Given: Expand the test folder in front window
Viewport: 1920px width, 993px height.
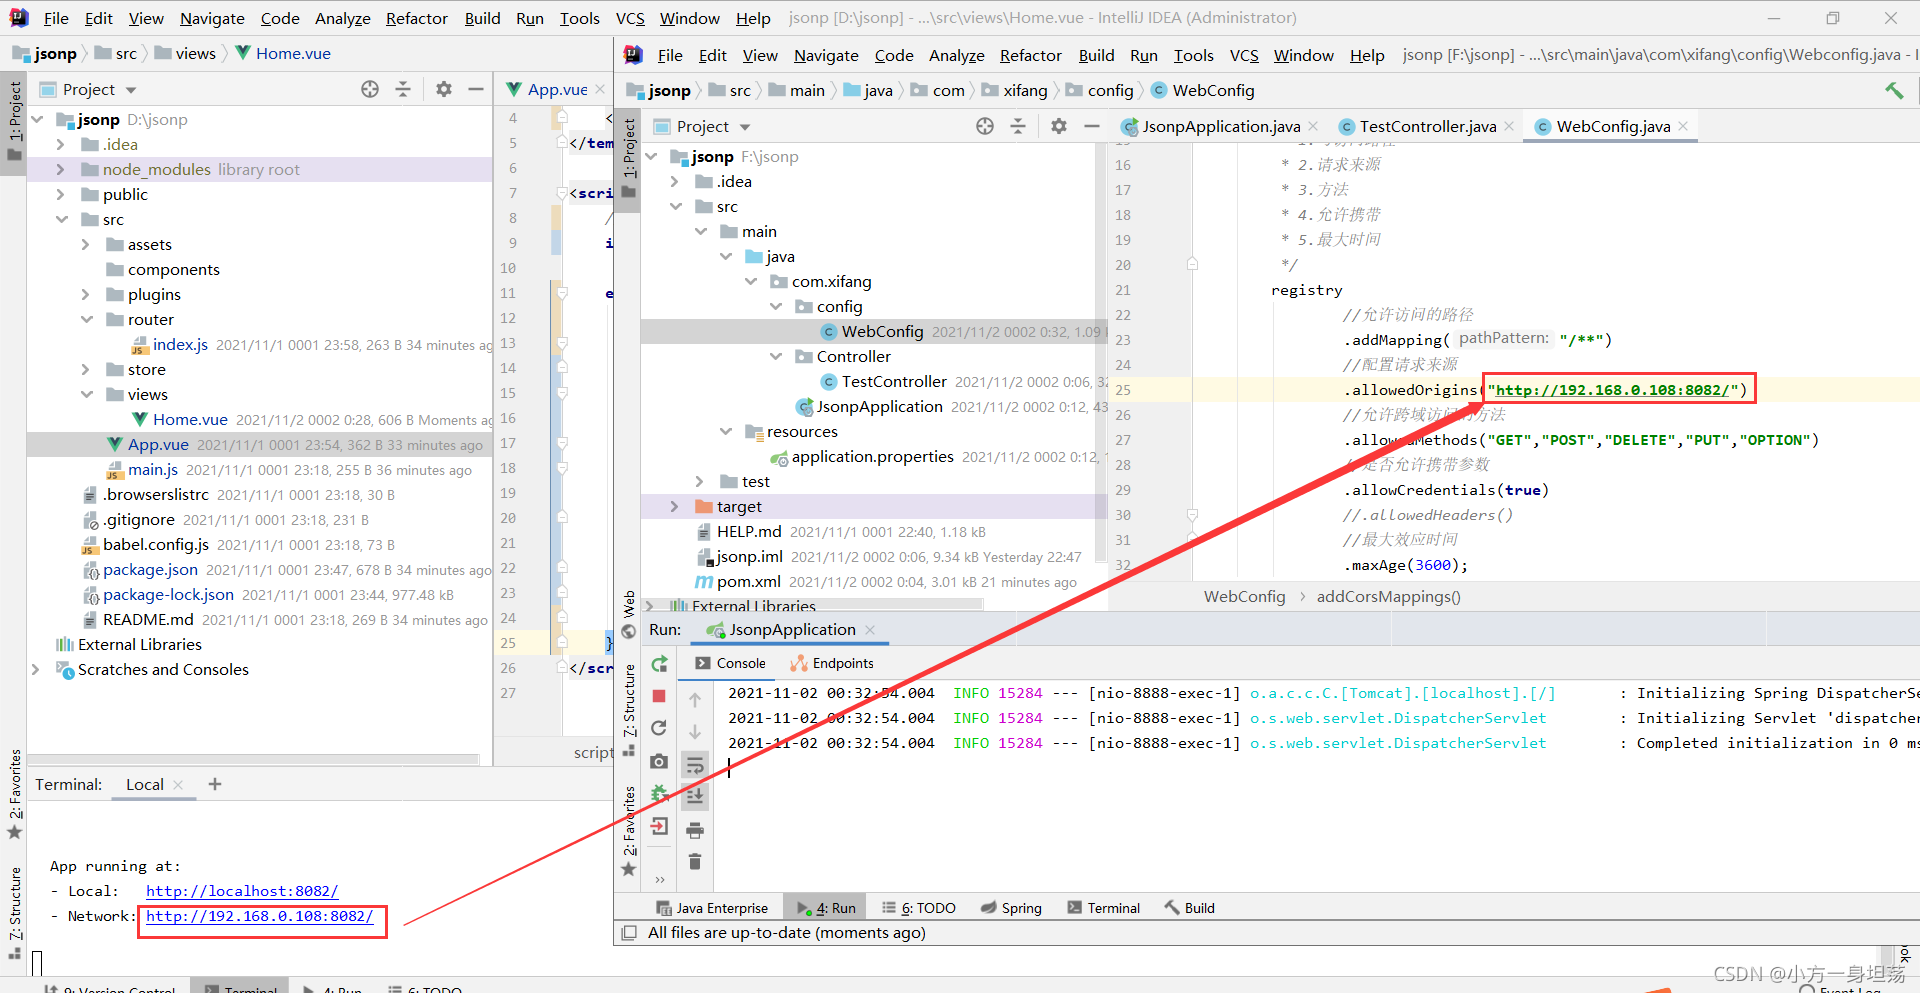Looking at the screenshot, I should (x=700, y=481).
